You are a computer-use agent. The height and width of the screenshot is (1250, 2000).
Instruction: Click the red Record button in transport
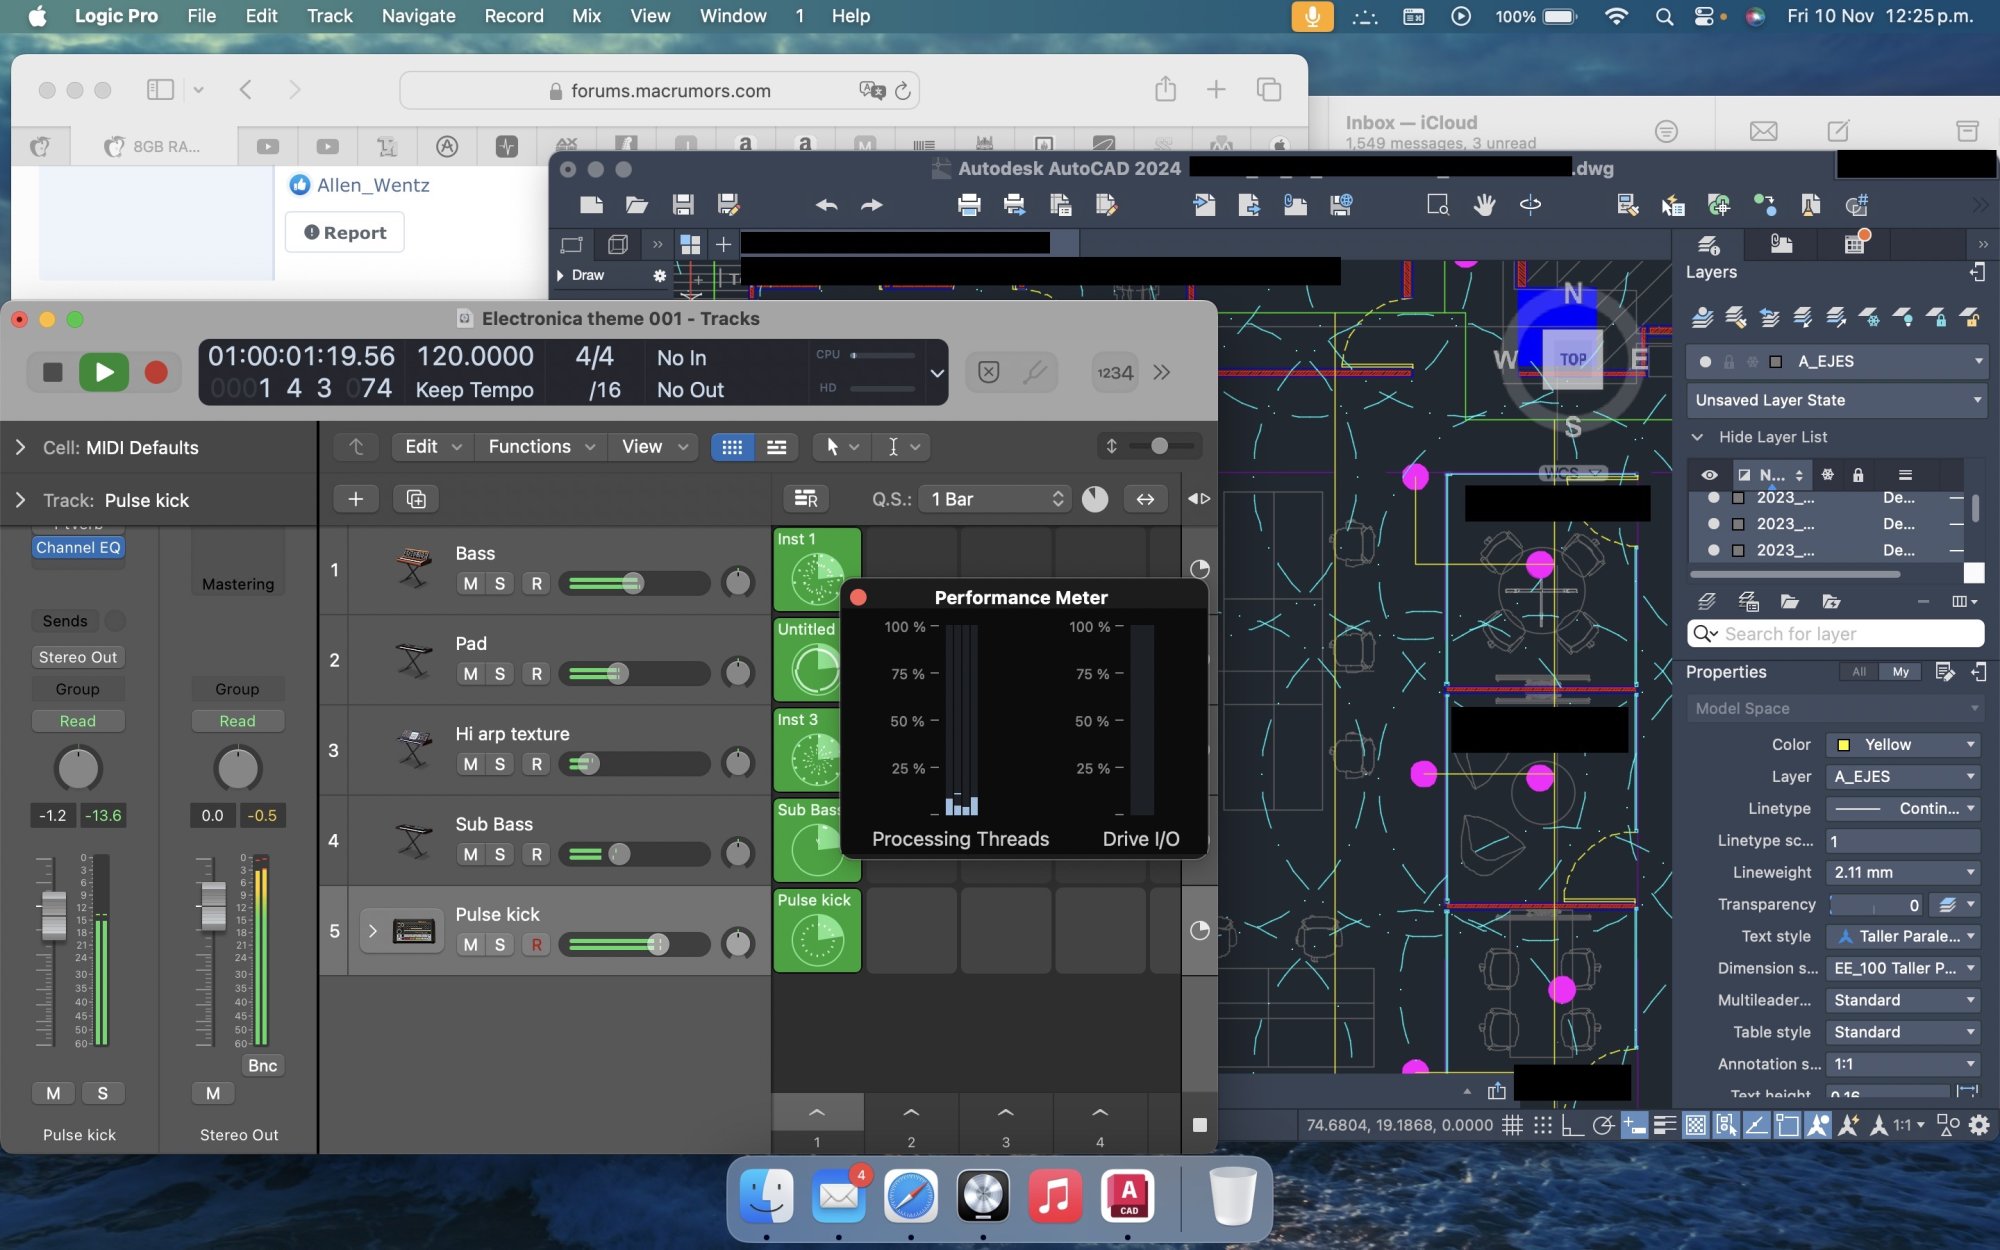pyautogui.click(x=156, y=372)
